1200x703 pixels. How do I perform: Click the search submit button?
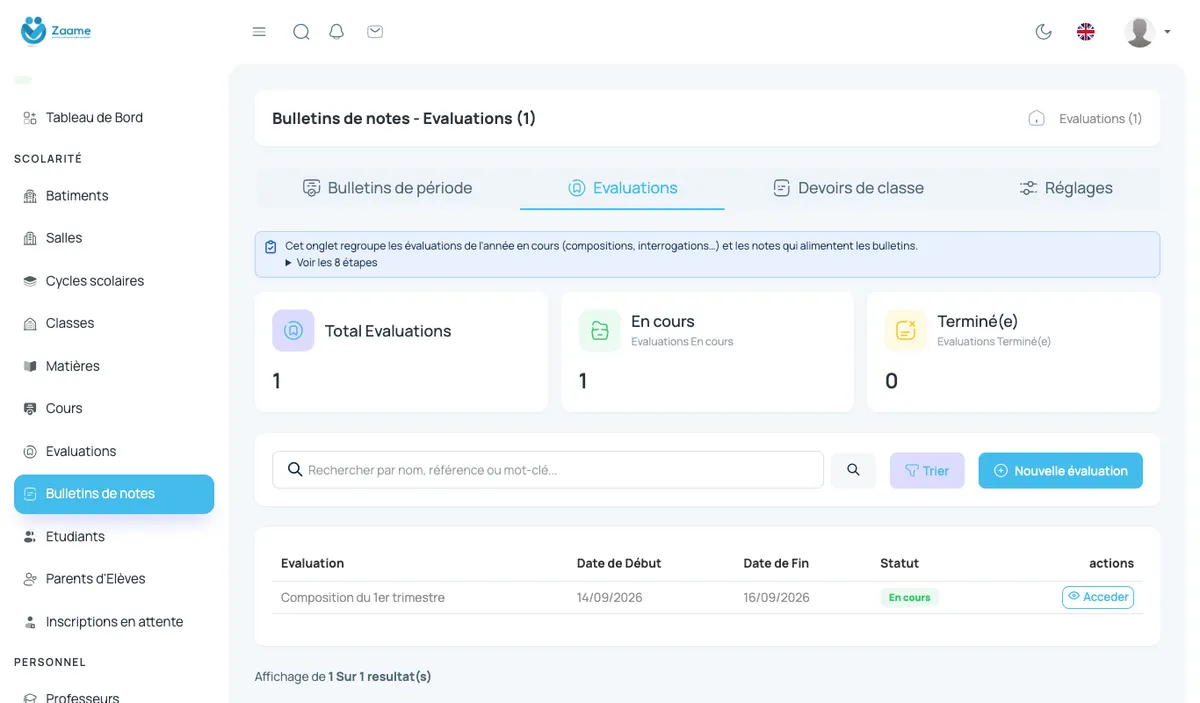click(x=853, y=470)
